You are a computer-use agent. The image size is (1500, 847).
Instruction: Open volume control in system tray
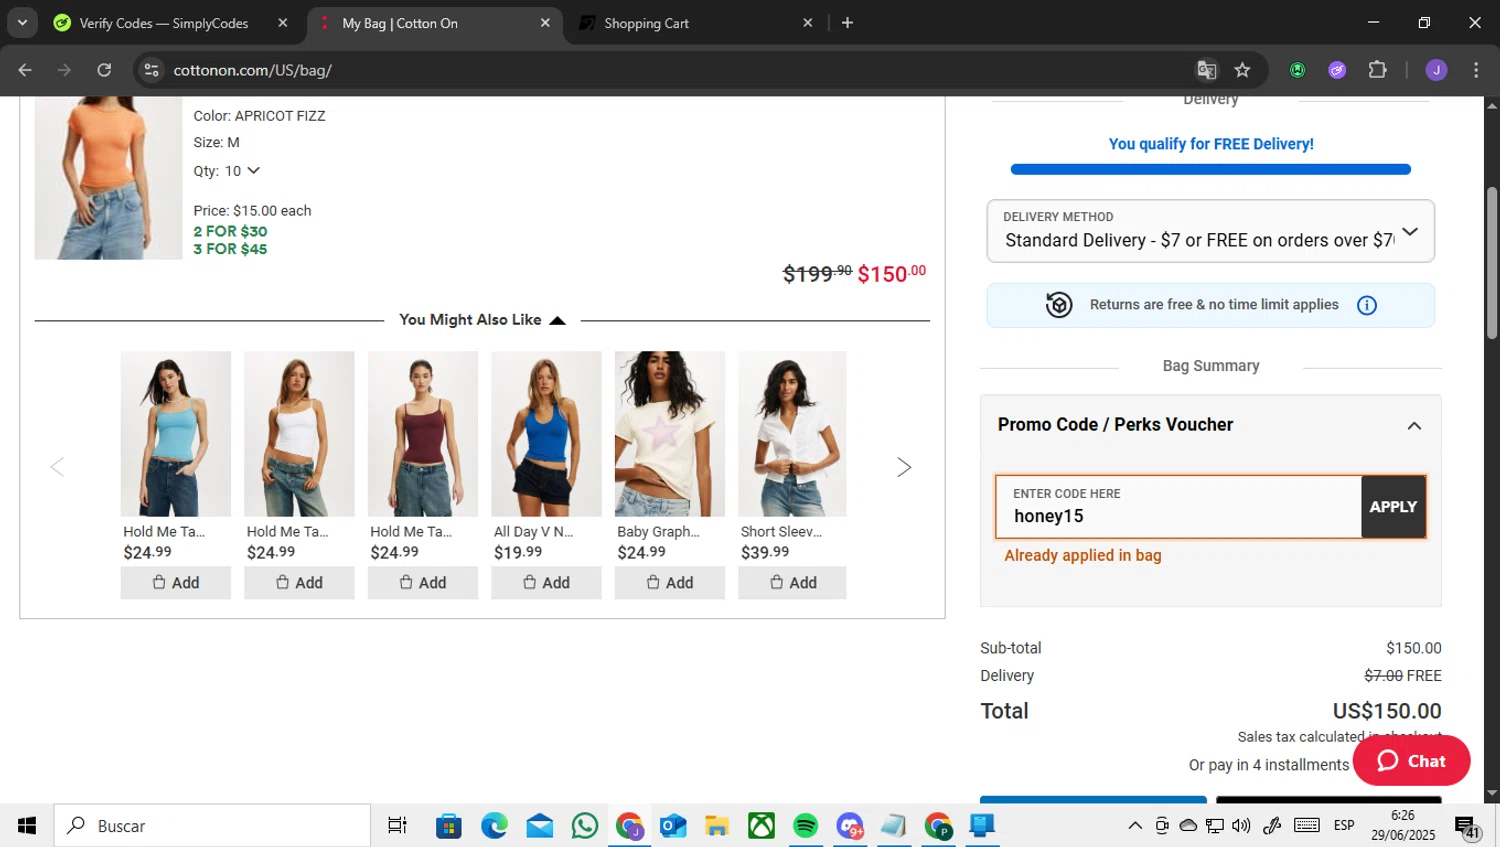1241,826
